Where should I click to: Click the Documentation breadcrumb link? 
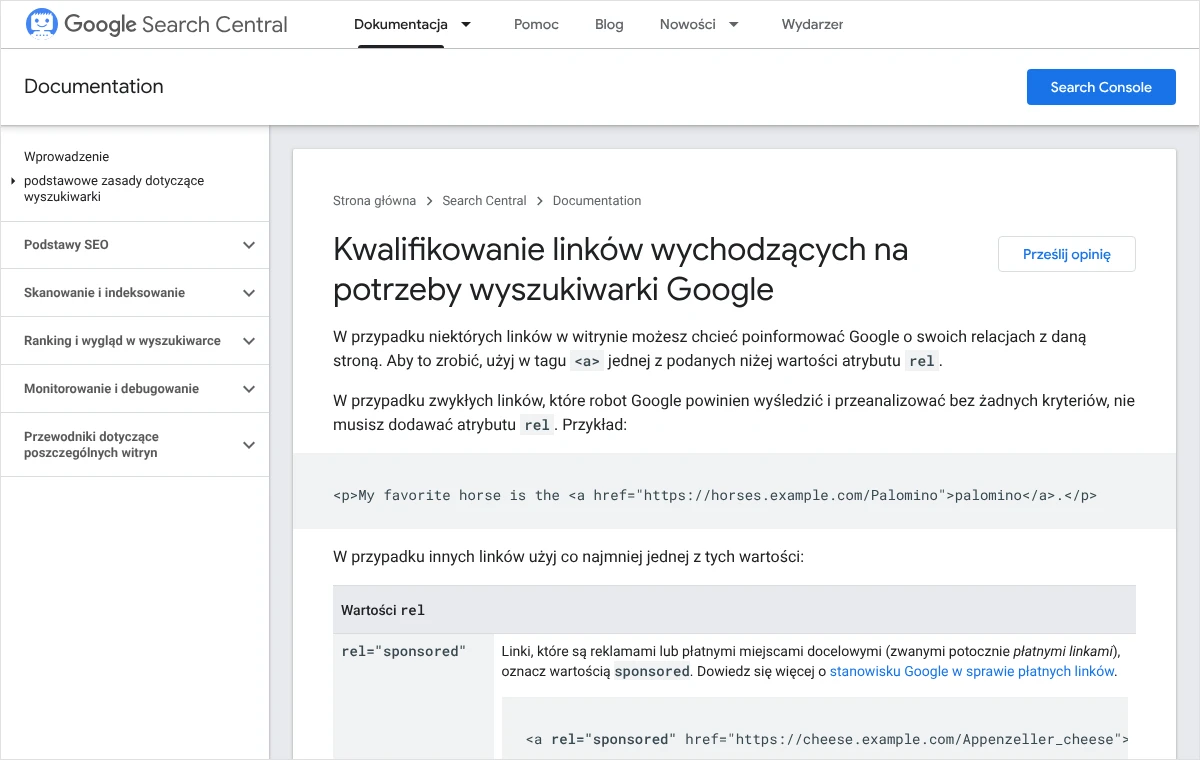(x=597, y=201)
